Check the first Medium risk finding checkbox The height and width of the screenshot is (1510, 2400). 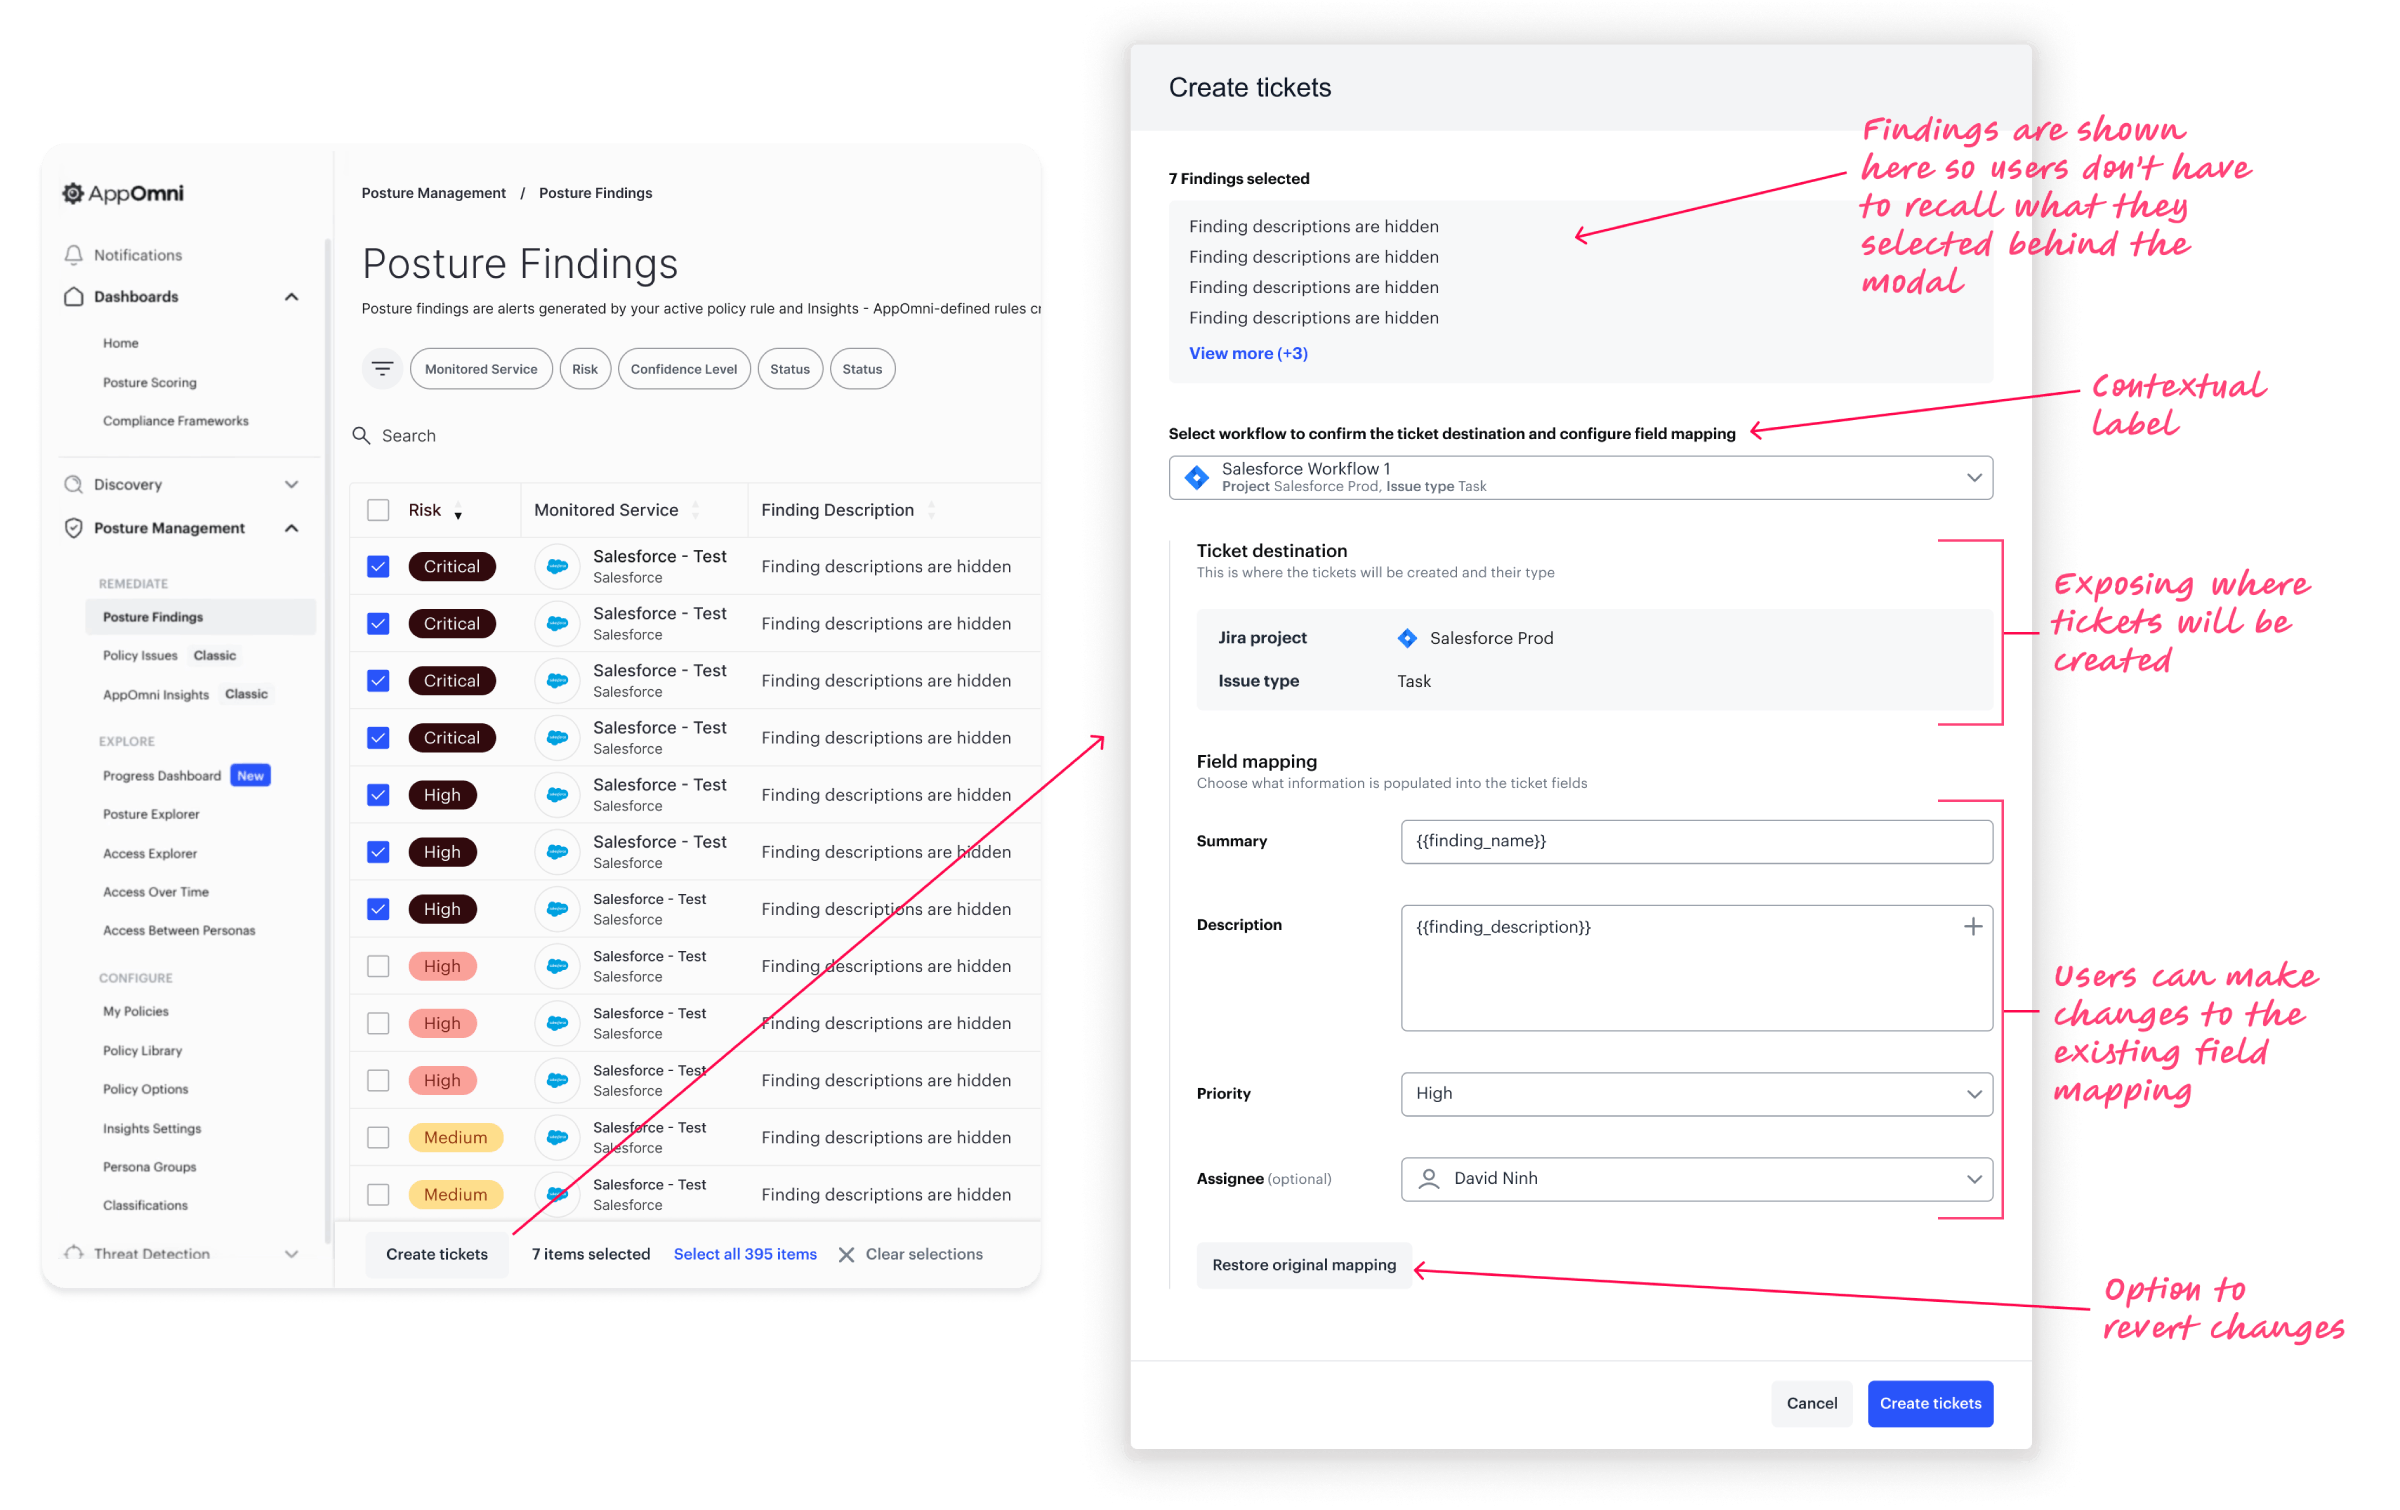pyautogui.click(x=378, y=1138)
